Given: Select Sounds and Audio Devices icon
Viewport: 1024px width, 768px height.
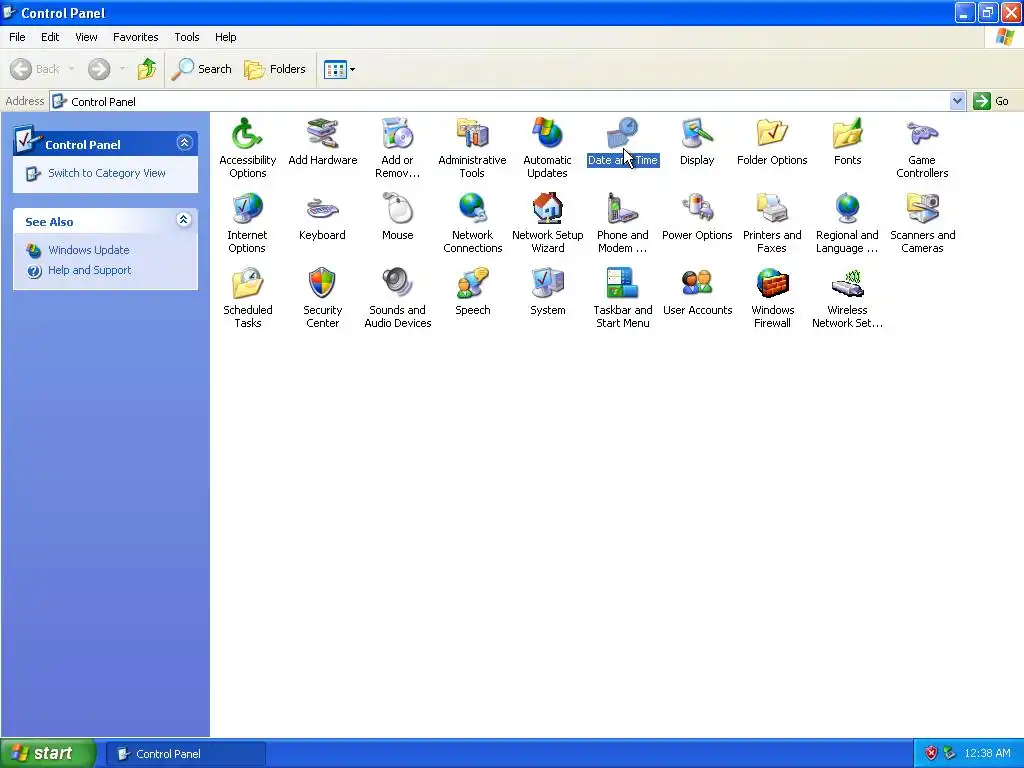Looking at the screenshot, I should click(397, 284).
